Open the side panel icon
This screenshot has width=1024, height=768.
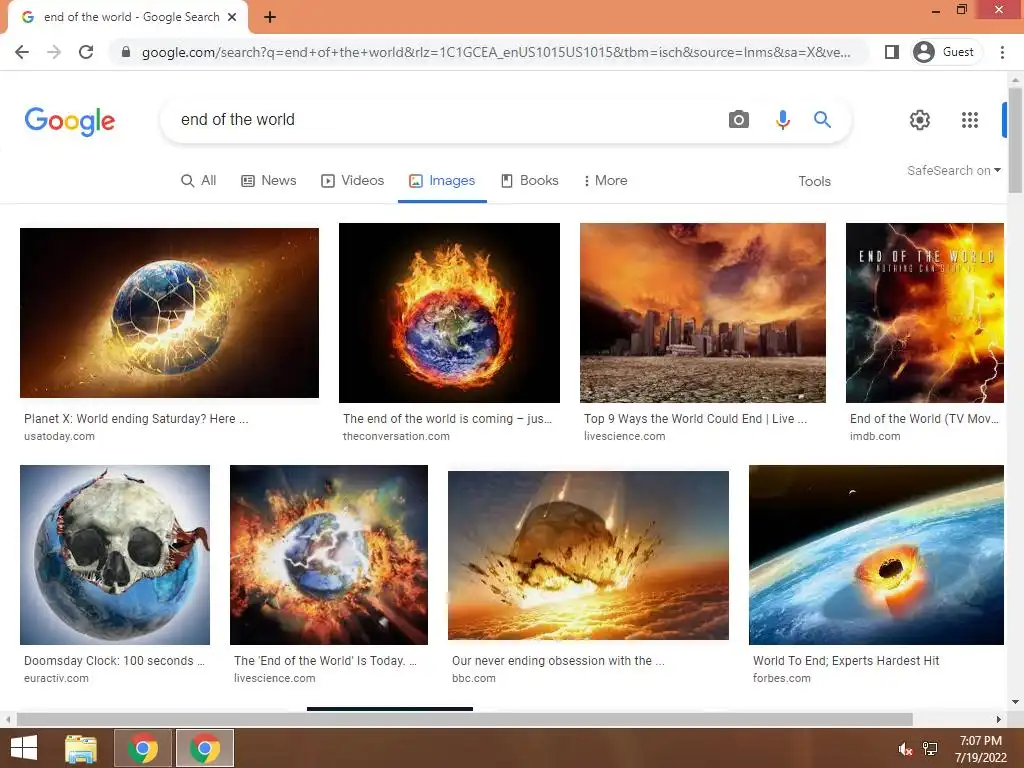891,52
